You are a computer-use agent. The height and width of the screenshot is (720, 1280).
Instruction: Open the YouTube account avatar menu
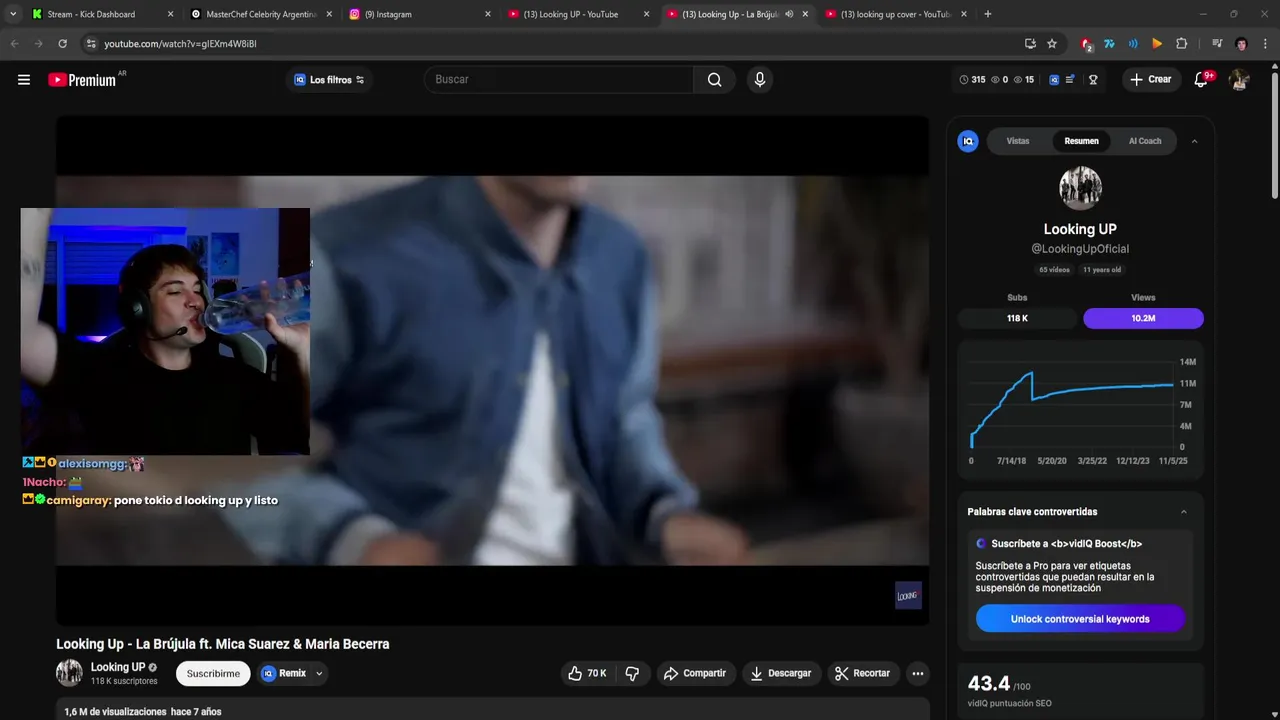(x=1239, y=80)
